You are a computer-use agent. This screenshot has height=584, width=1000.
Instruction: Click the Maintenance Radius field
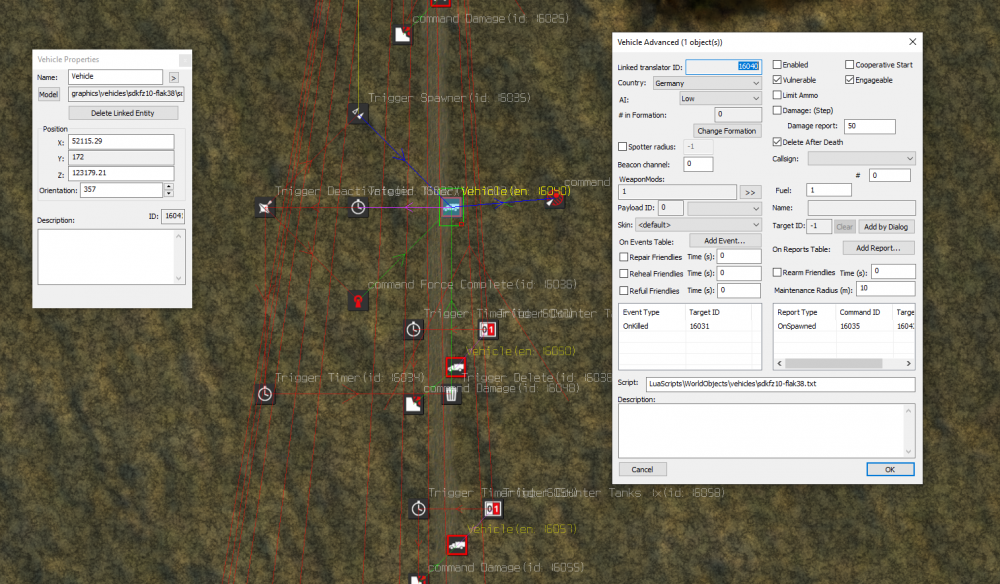886,288
